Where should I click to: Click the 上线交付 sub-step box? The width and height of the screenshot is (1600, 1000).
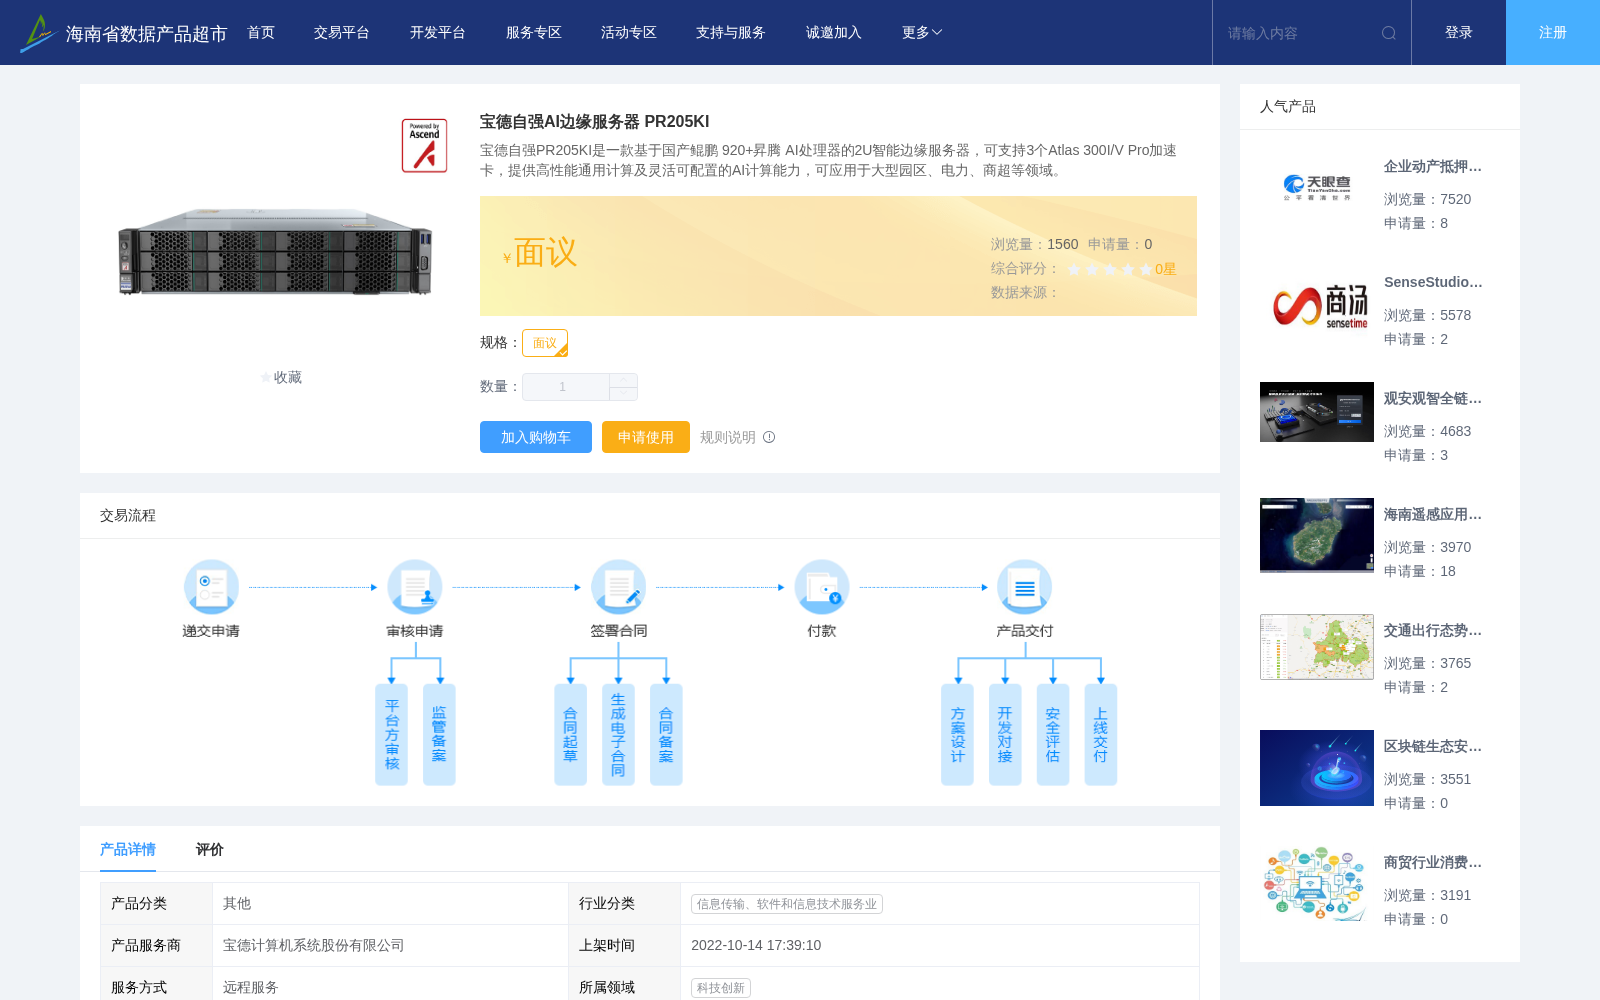click(1101, 735)
